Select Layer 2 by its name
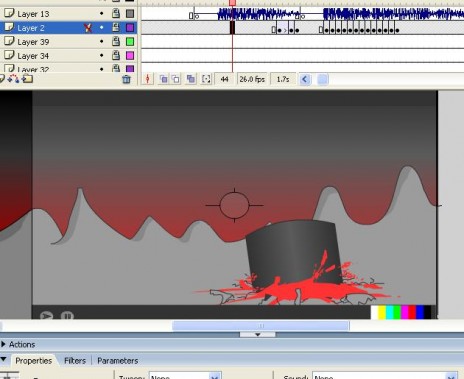Image resolution: width=464 pixels, height=379 pixels. (31, 28)
